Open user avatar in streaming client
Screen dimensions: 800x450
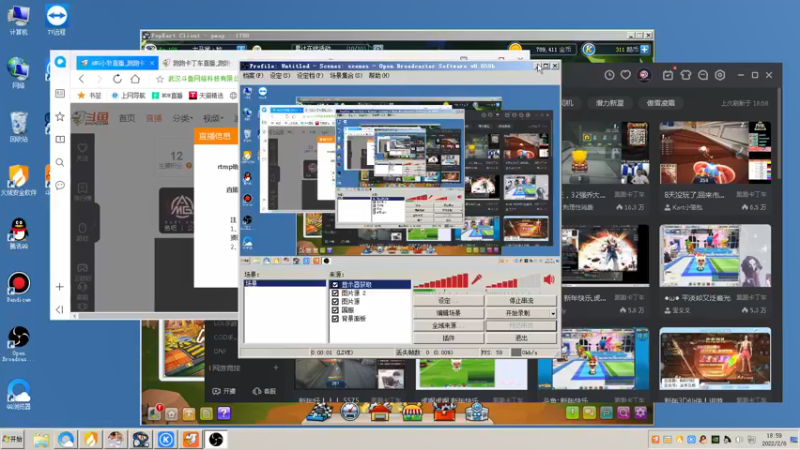[644, 75]
